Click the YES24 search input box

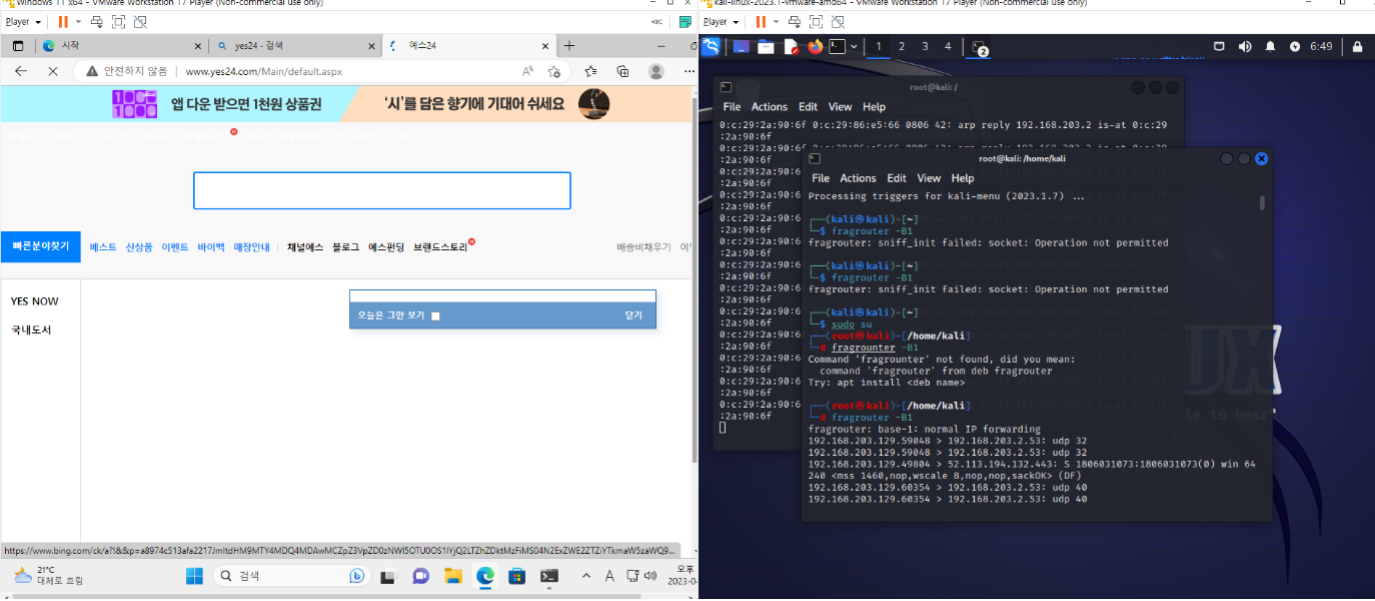[381, 191]
